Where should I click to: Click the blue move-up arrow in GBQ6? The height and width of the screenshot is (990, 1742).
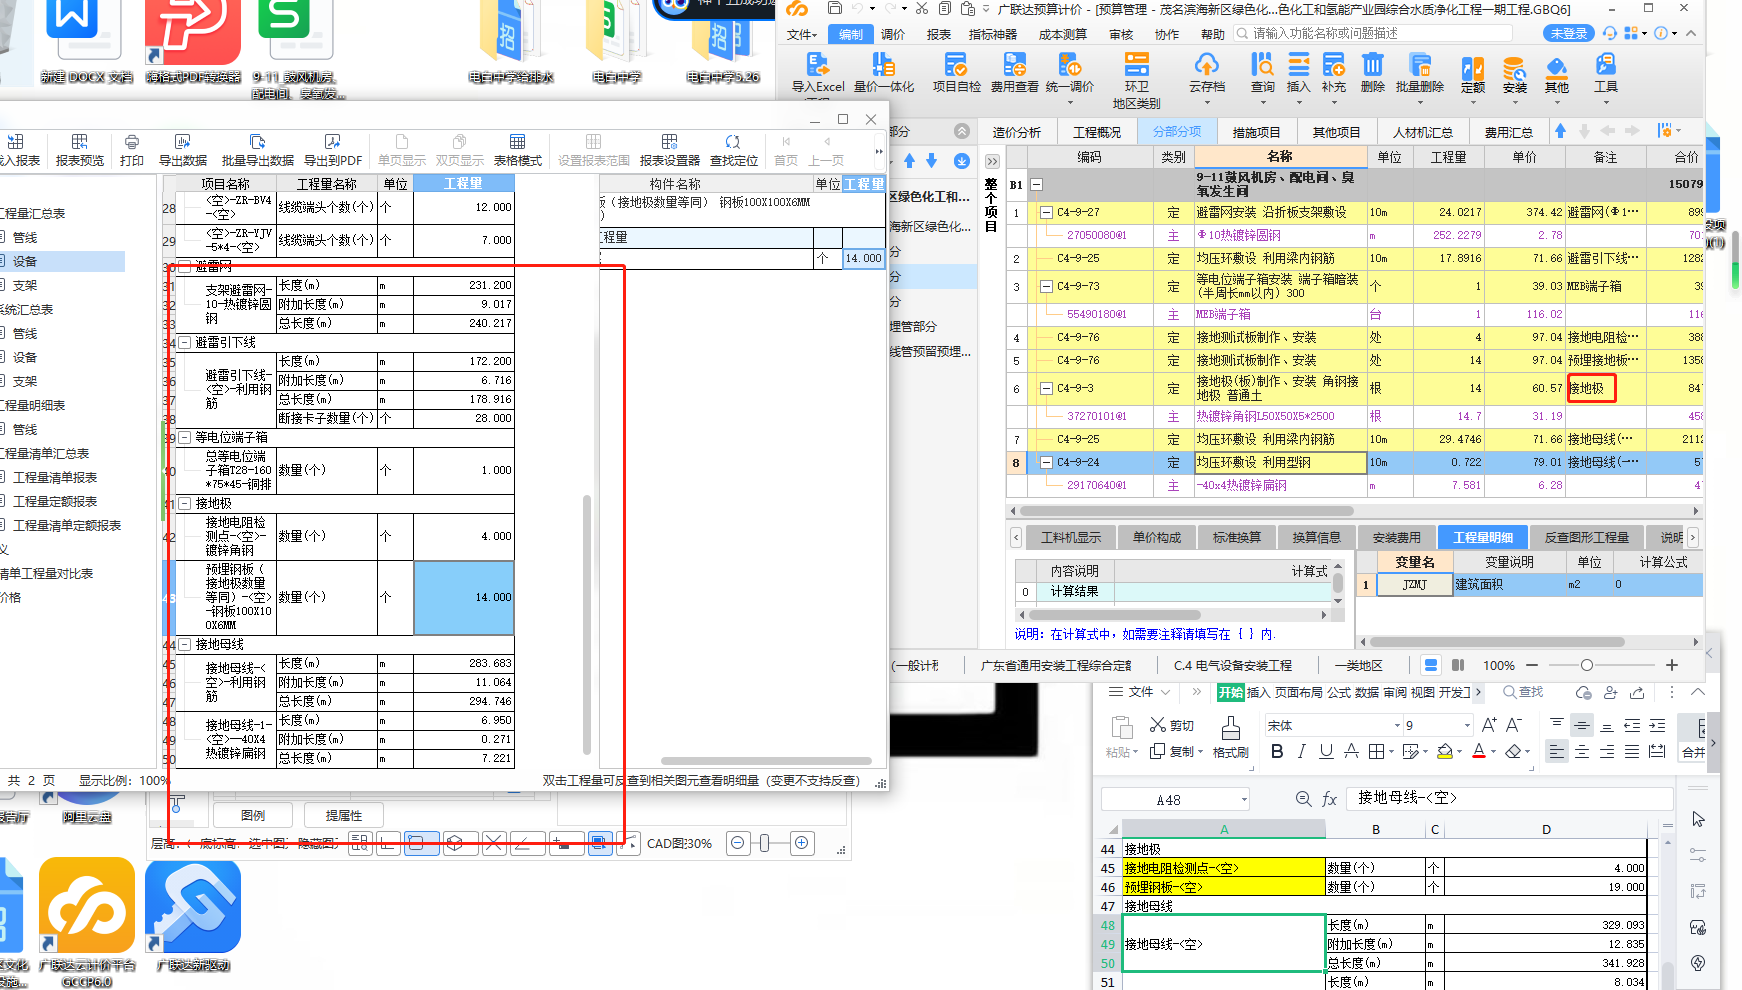(1560, 131)
